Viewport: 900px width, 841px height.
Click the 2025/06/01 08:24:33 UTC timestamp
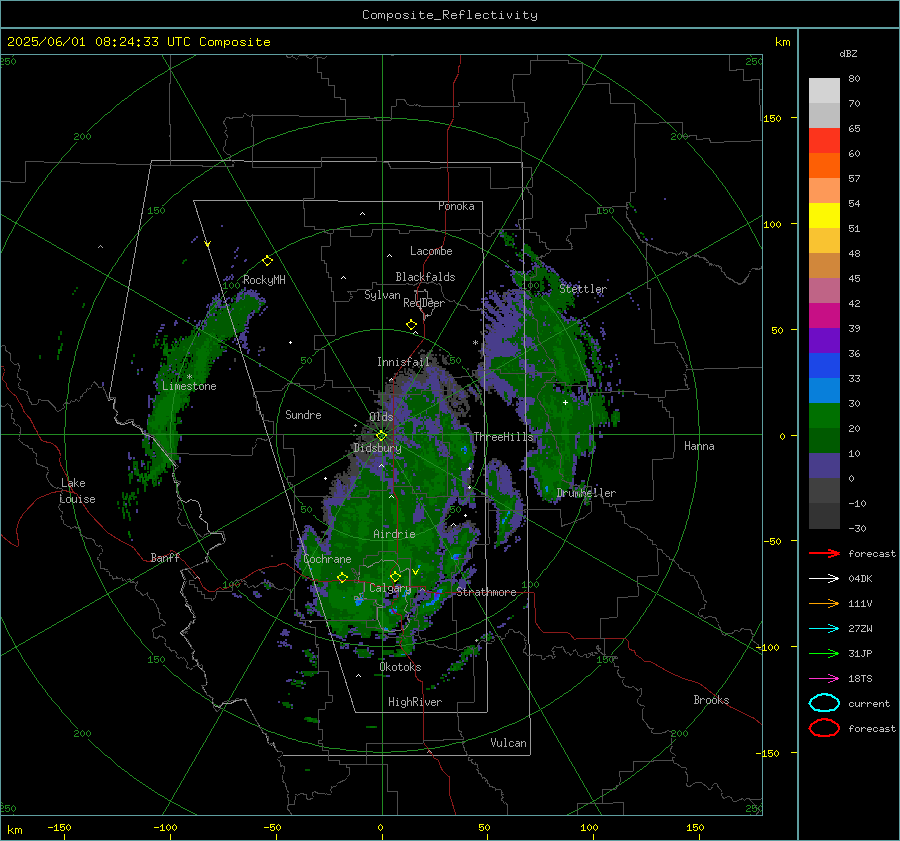point(91,42)
